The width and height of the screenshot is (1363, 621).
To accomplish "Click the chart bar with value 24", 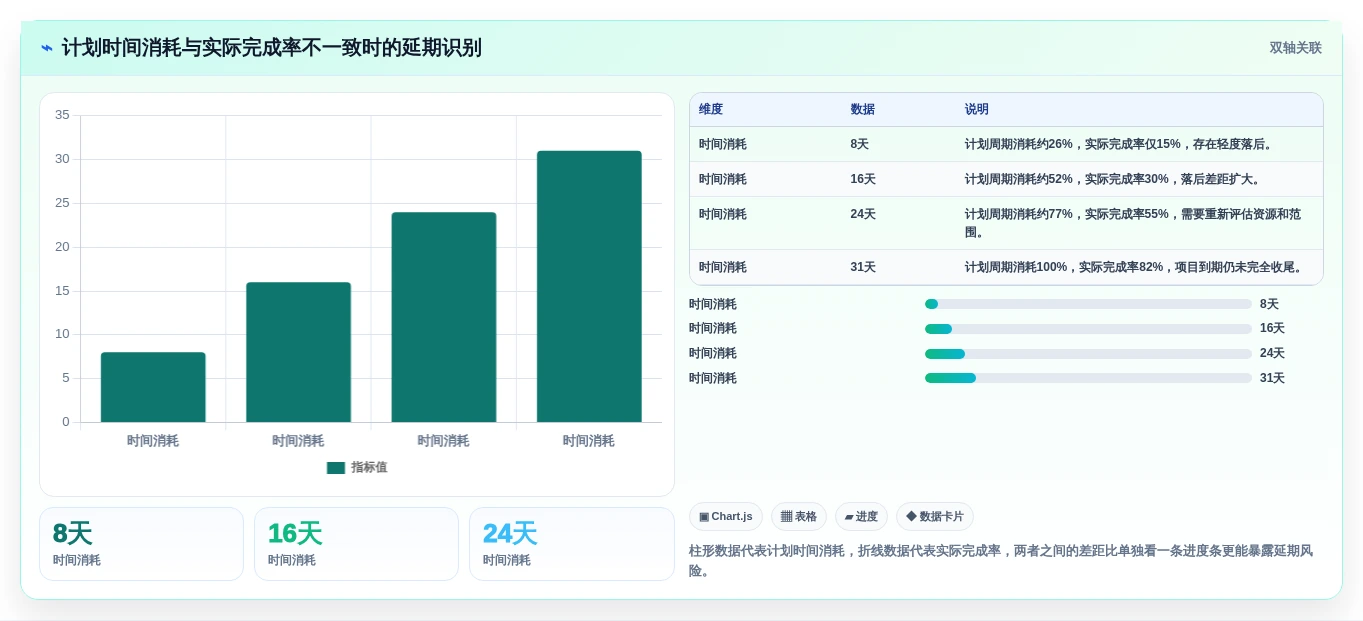I will click(x=443, y=317).
